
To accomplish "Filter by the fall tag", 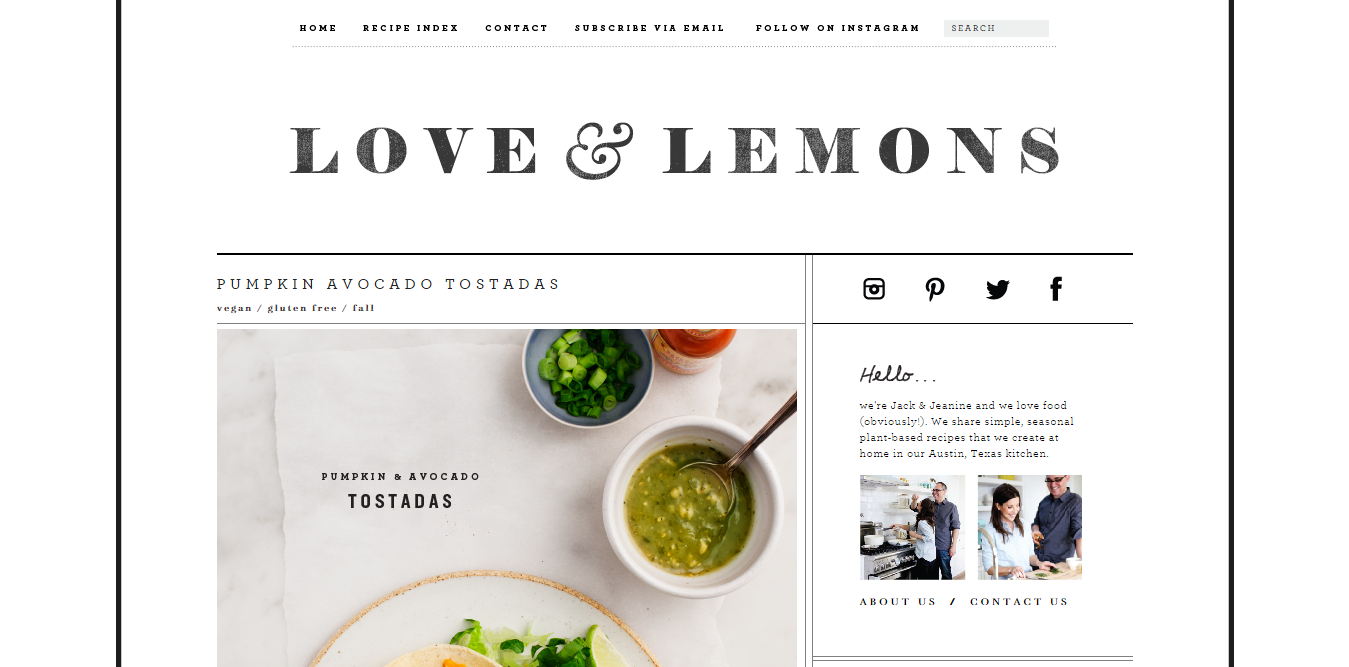I will click(x=364, y=308).
